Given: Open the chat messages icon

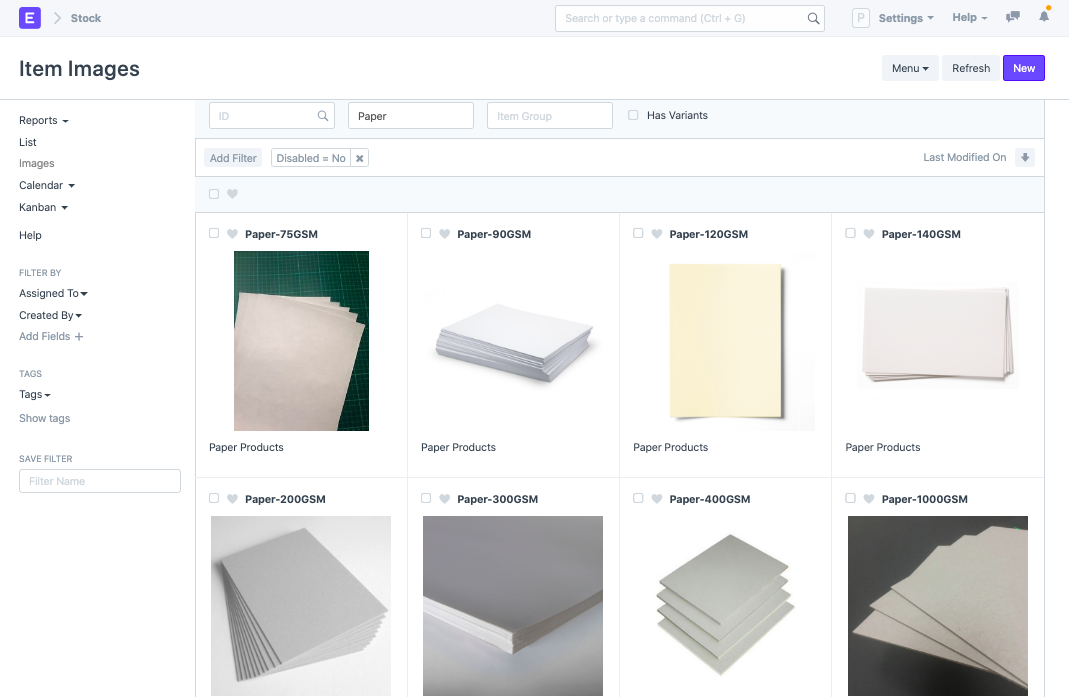Looking at the screenshot, I should (x=1013, y=18).
